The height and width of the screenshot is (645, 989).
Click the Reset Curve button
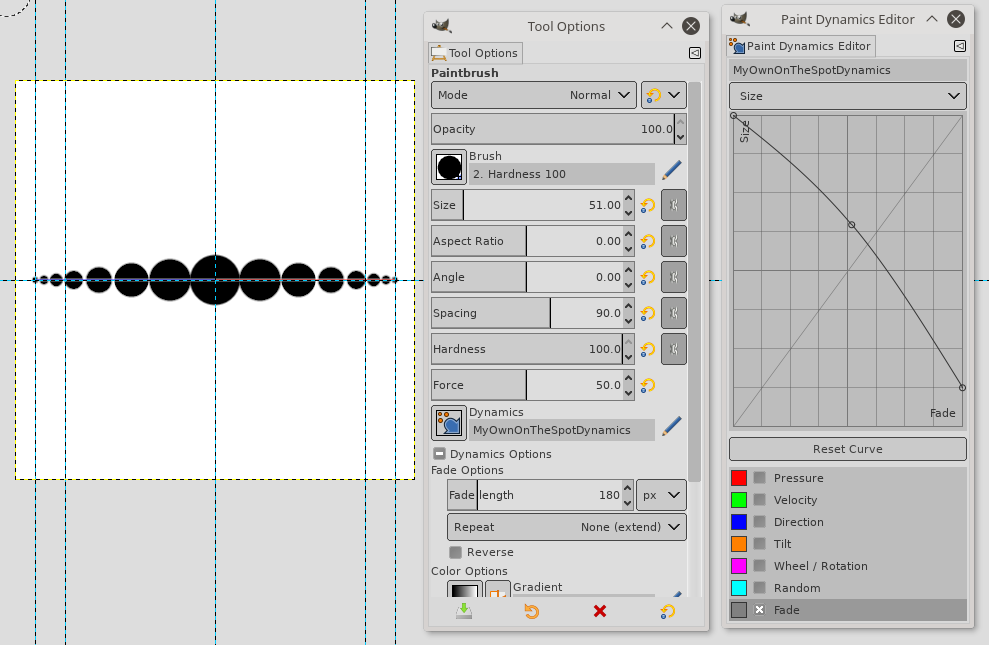848,449
